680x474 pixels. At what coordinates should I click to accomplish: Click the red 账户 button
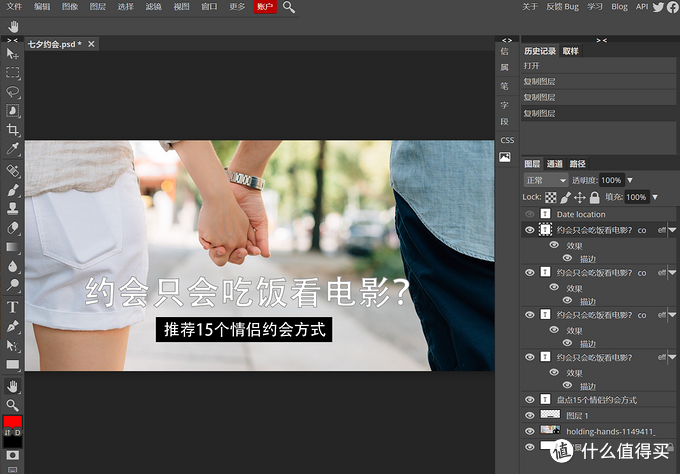(x=265, y=7)
